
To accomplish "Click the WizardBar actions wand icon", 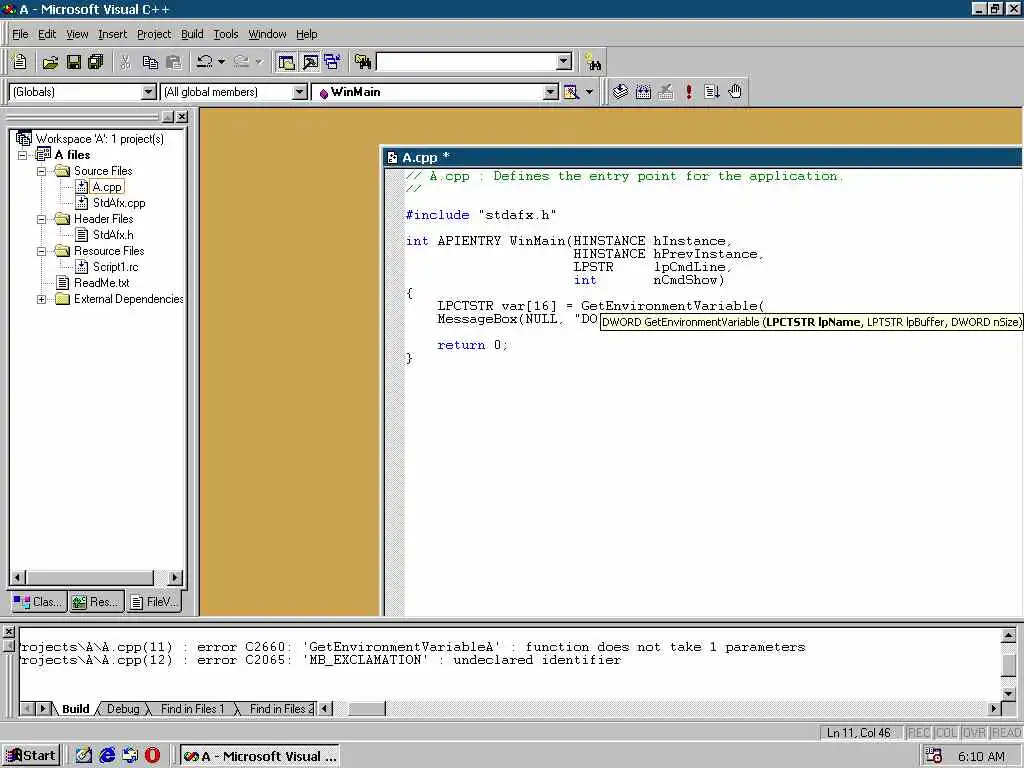I will pyautogui.click(x=571, y=92).
